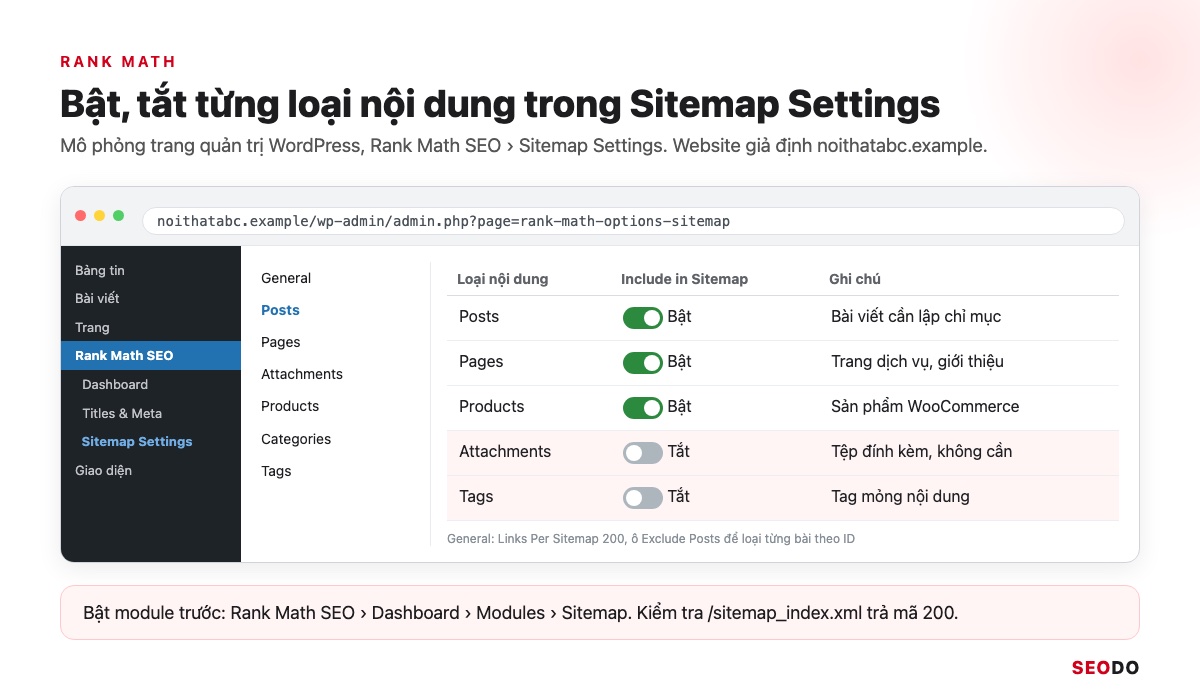The image size is (1200, 700).
Task: Select the Products row label in table
Action: pyautogui.click(x=492, y=406)
